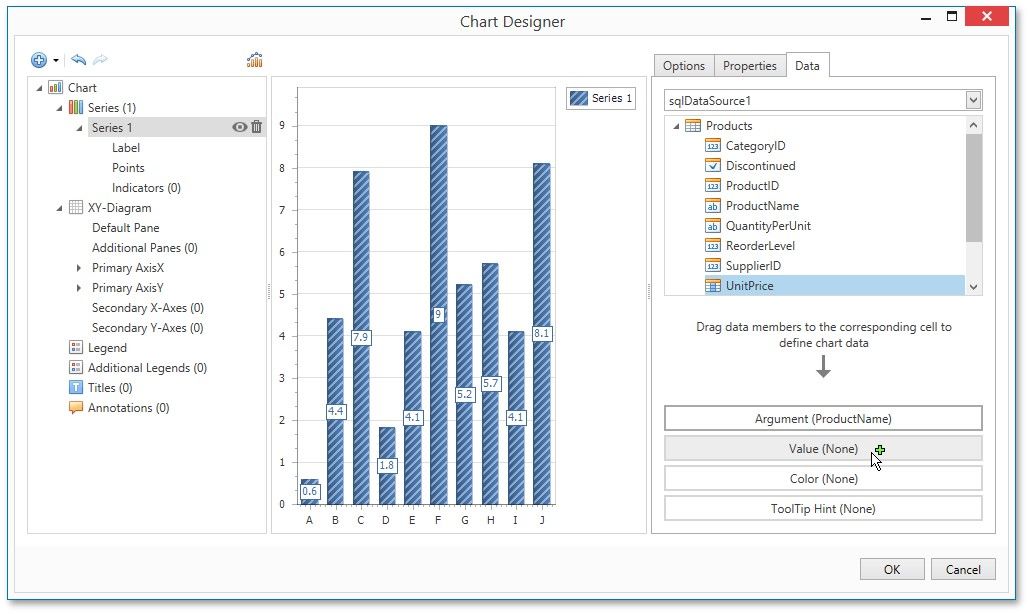The width and height of the screenshot is (1029, 614).
Task: Click the add element plus icon
Action: pyautogui.click(x=39, y=60)
